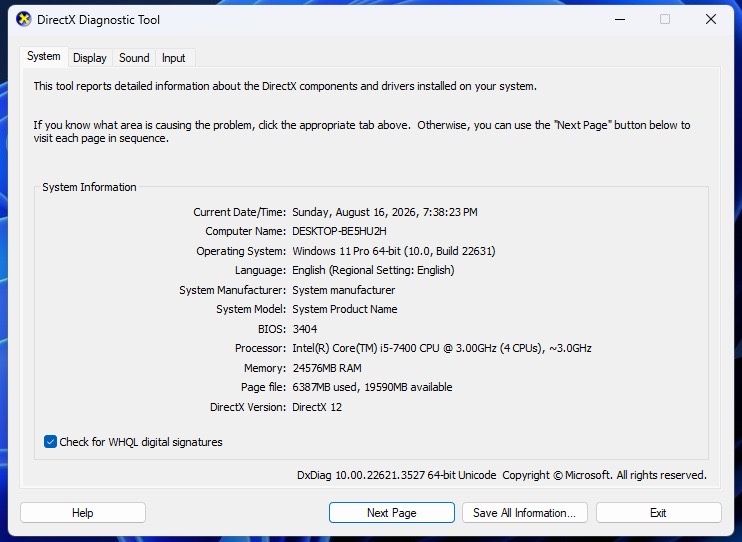Switch to the Input tab

[x=174, y=58]
